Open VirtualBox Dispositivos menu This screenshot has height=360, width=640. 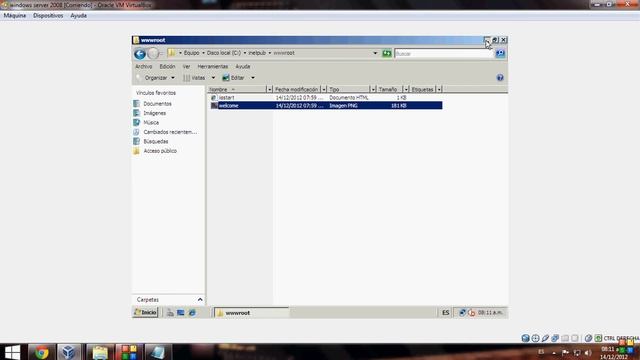click(48, 16)
